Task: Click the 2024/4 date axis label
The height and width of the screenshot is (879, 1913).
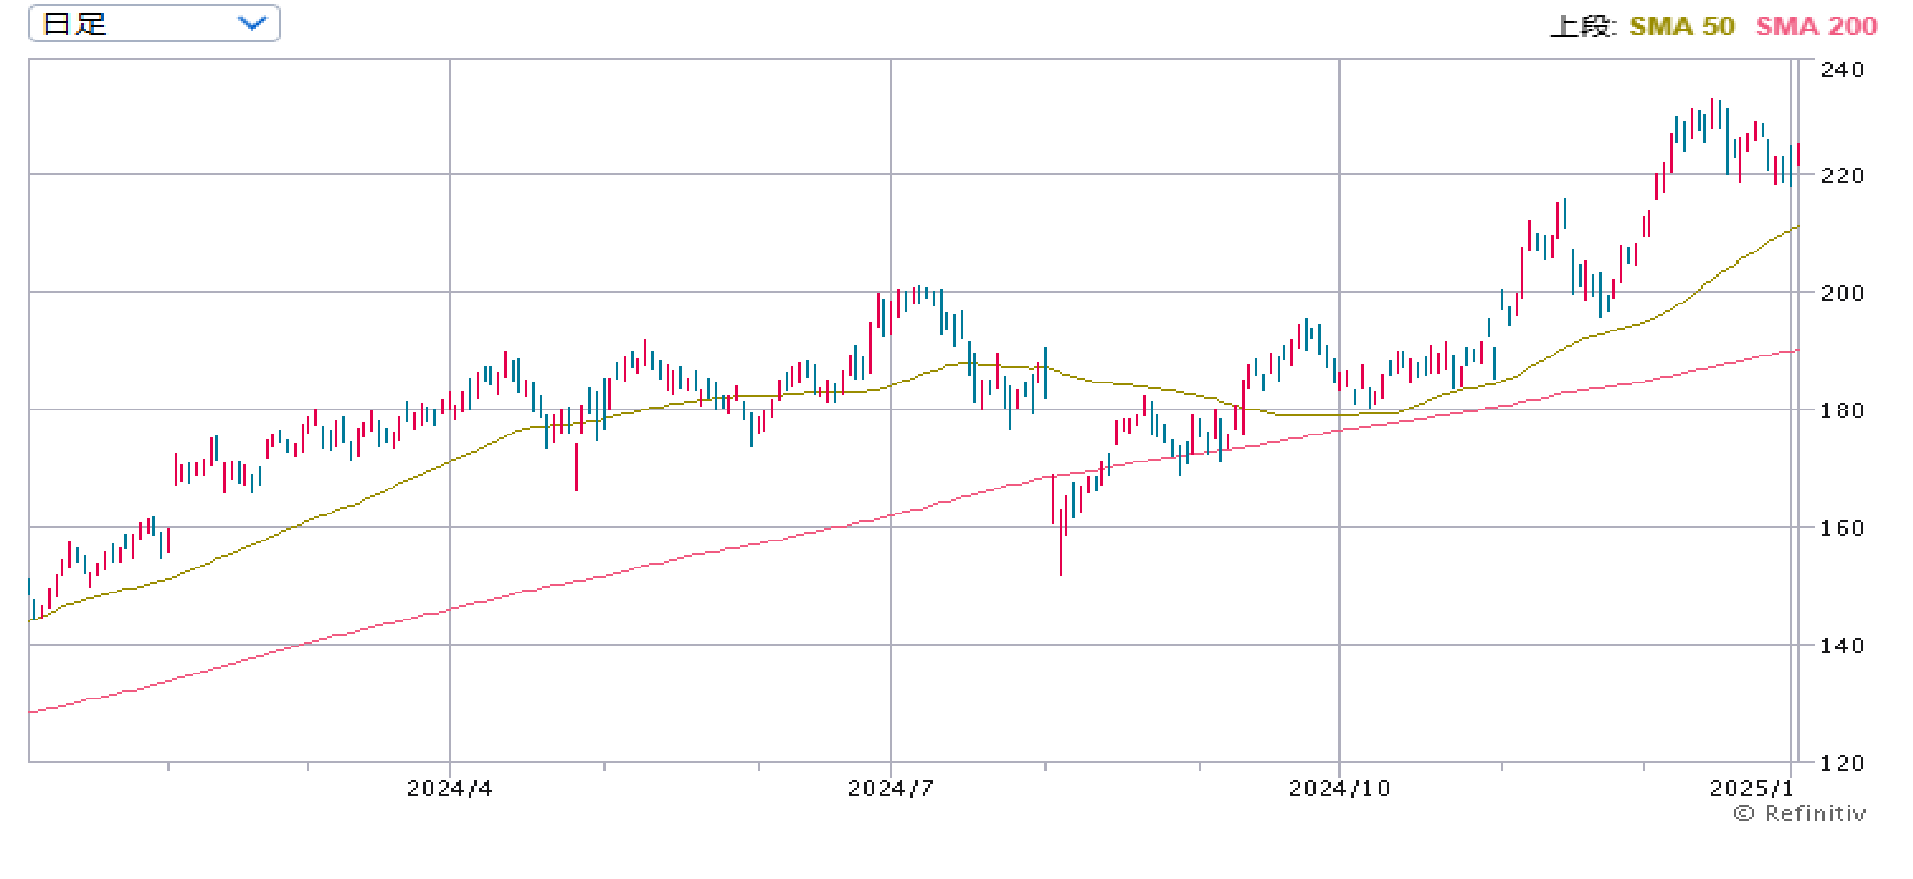Action: [449, 789]
